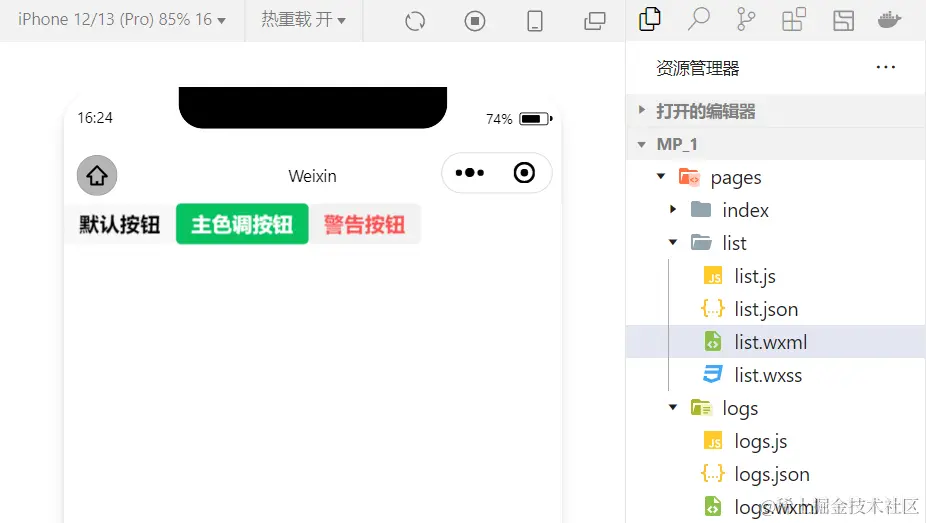926x523 pixels.
Task: Open the iPhone 12/13 device dropdown
Action: [x=122, y=20]
